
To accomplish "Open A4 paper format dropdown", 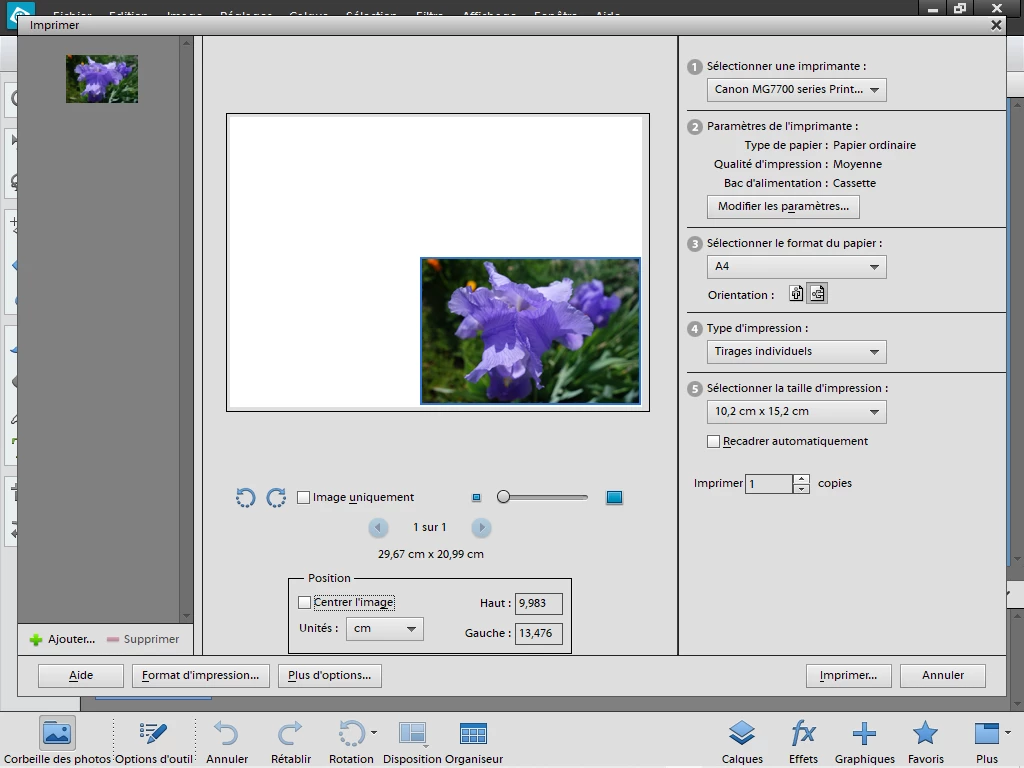I will click(x=797, y=266).
